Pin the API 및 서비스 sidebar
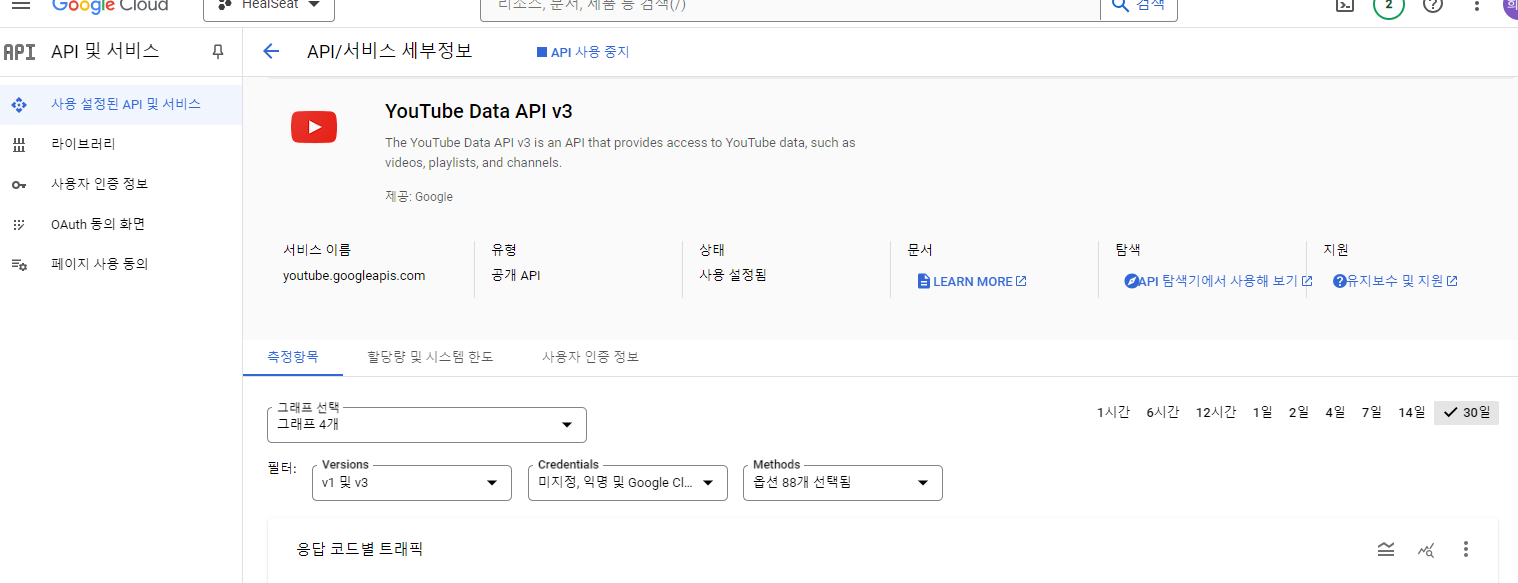1518x583 pixels. pyautogui.click(x=218, y=51)
